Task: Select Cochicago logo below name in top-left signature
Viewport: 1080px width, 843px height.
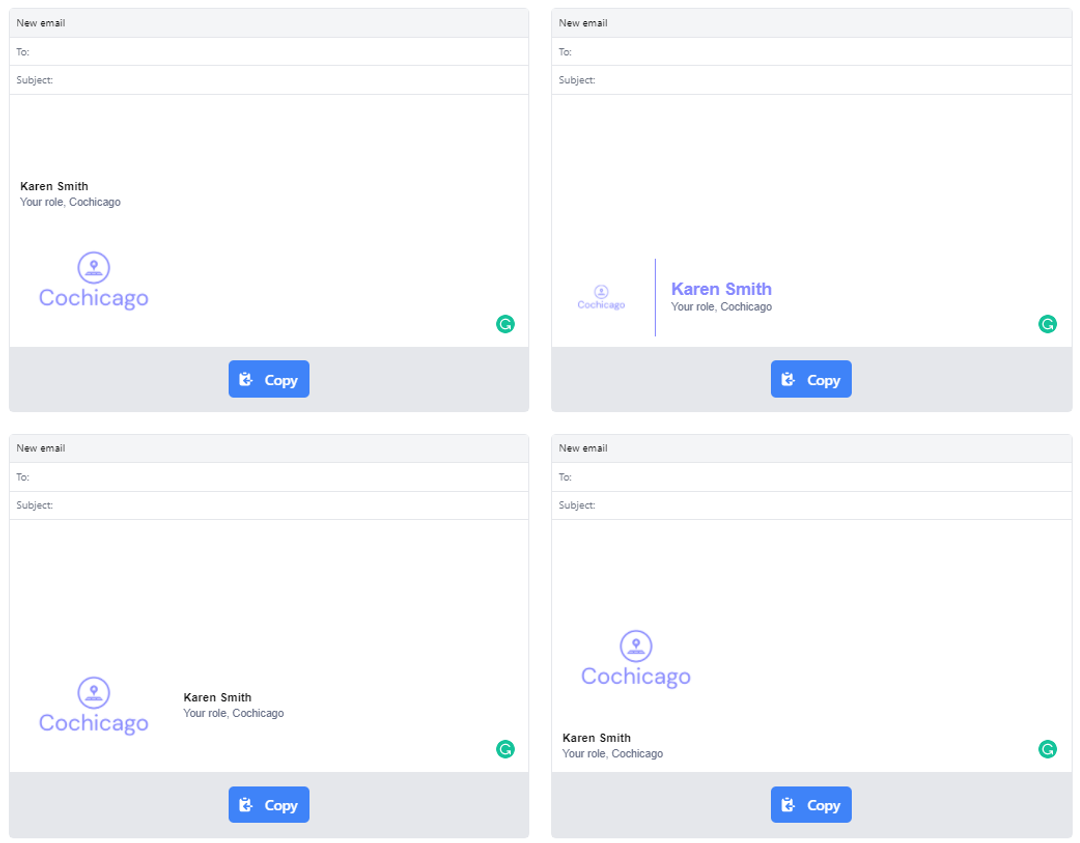Action: pyautogui.click(x=94, y=281)
